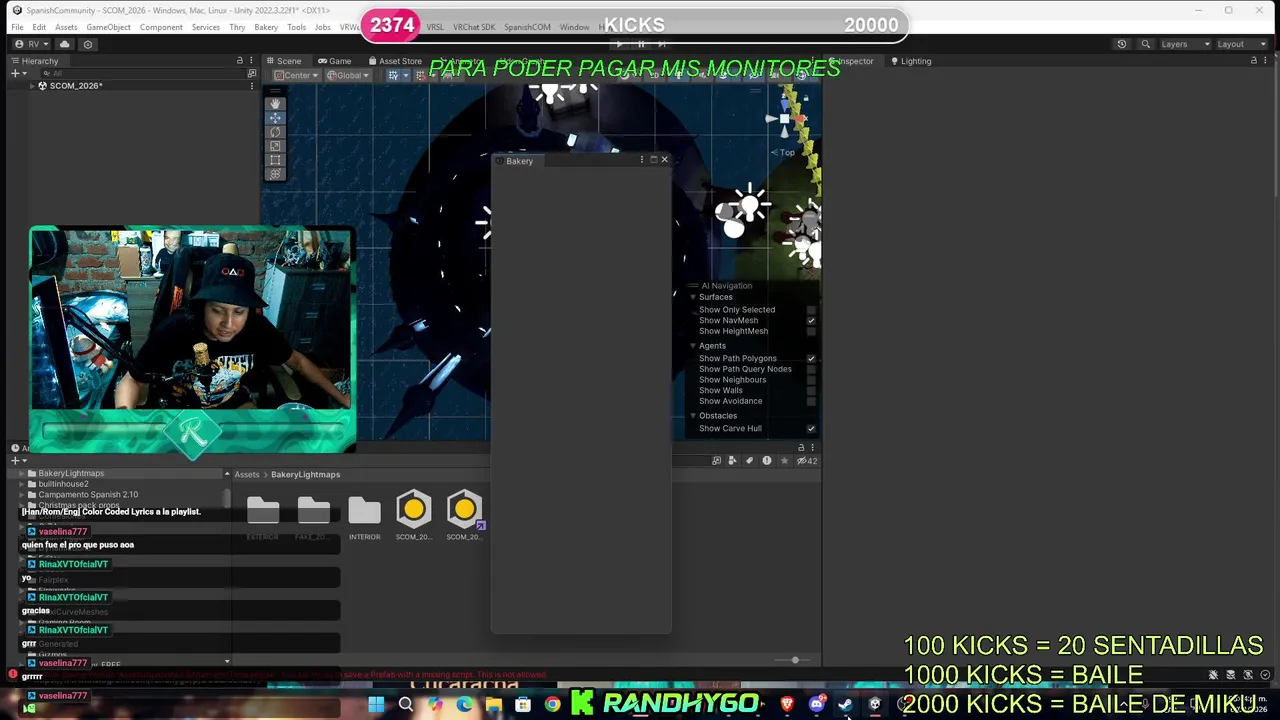
Task: Click the scene orientation gizmo center
Action: click(x=784, y=120)
